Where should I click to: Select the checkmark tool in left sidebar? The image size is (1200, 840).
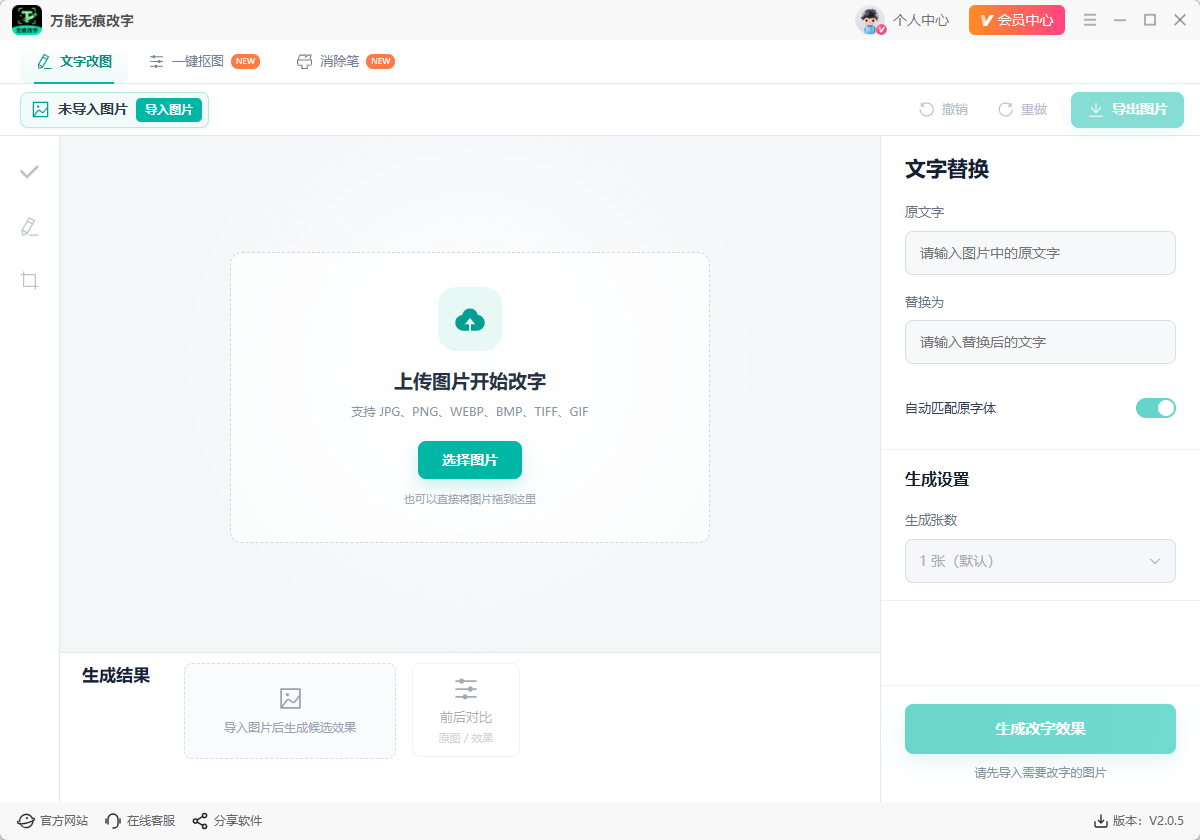click(30, 172)
